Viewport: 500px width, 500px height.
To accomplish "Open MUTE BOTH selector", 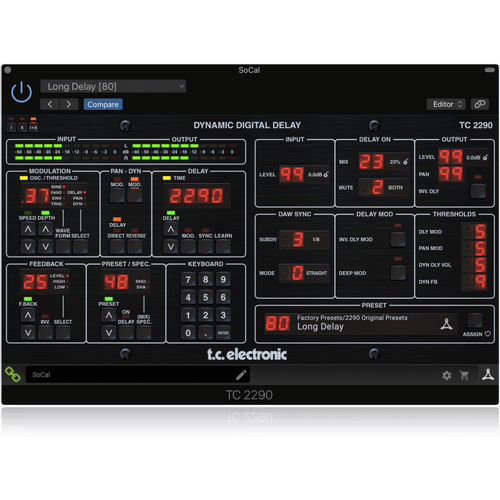I will (383, 187).
